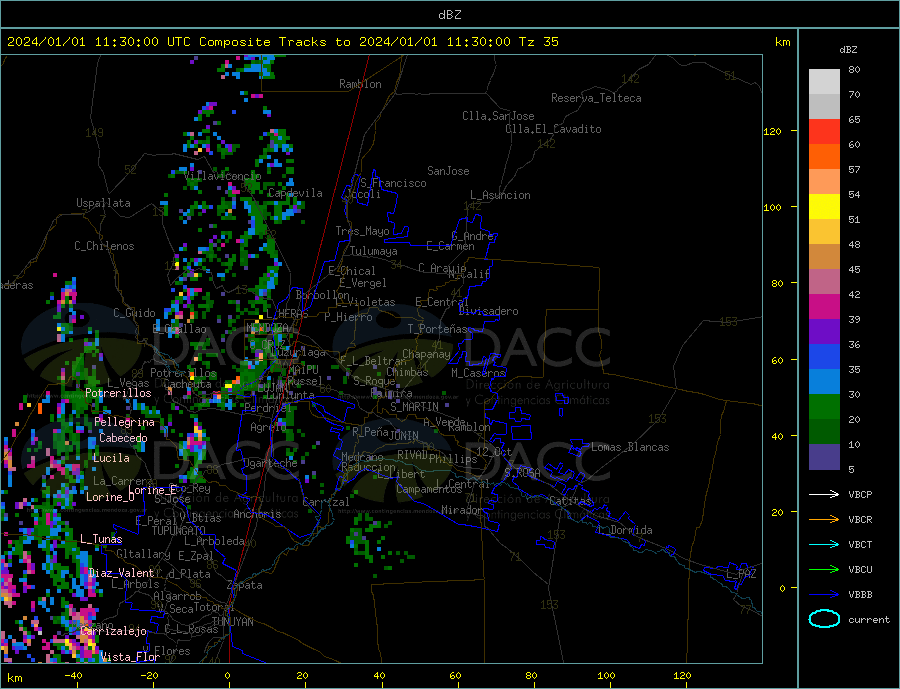
Task: Click the 'km' label at bottom left
Action: point(15,678)
